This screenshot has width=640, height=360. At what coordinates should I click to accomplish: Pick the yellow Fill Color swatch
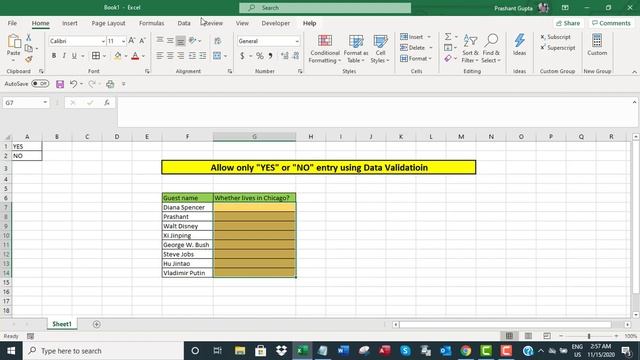[x=117, y=56]
